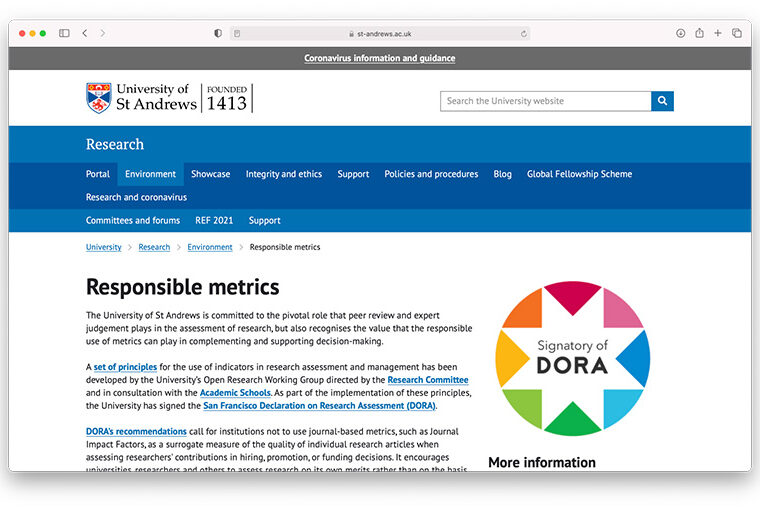This screenshot has height=509, width=760.
Task: Focus the Search the University website field
Action: tap(545, 101)
